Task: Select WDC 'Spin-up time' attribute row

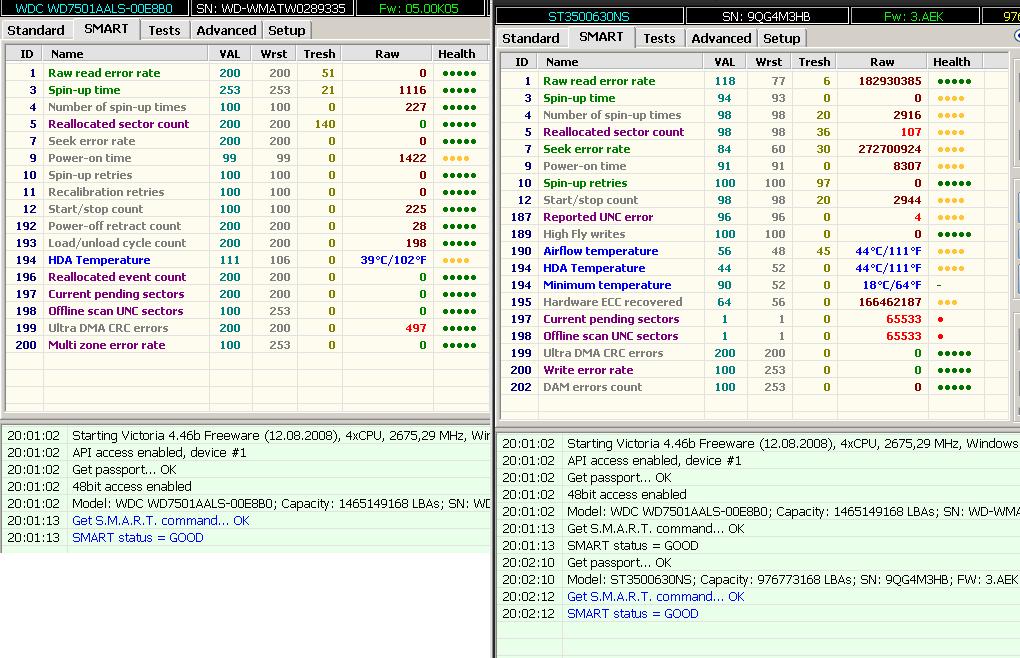Action: pyautogui.click(x=247, y=90)
